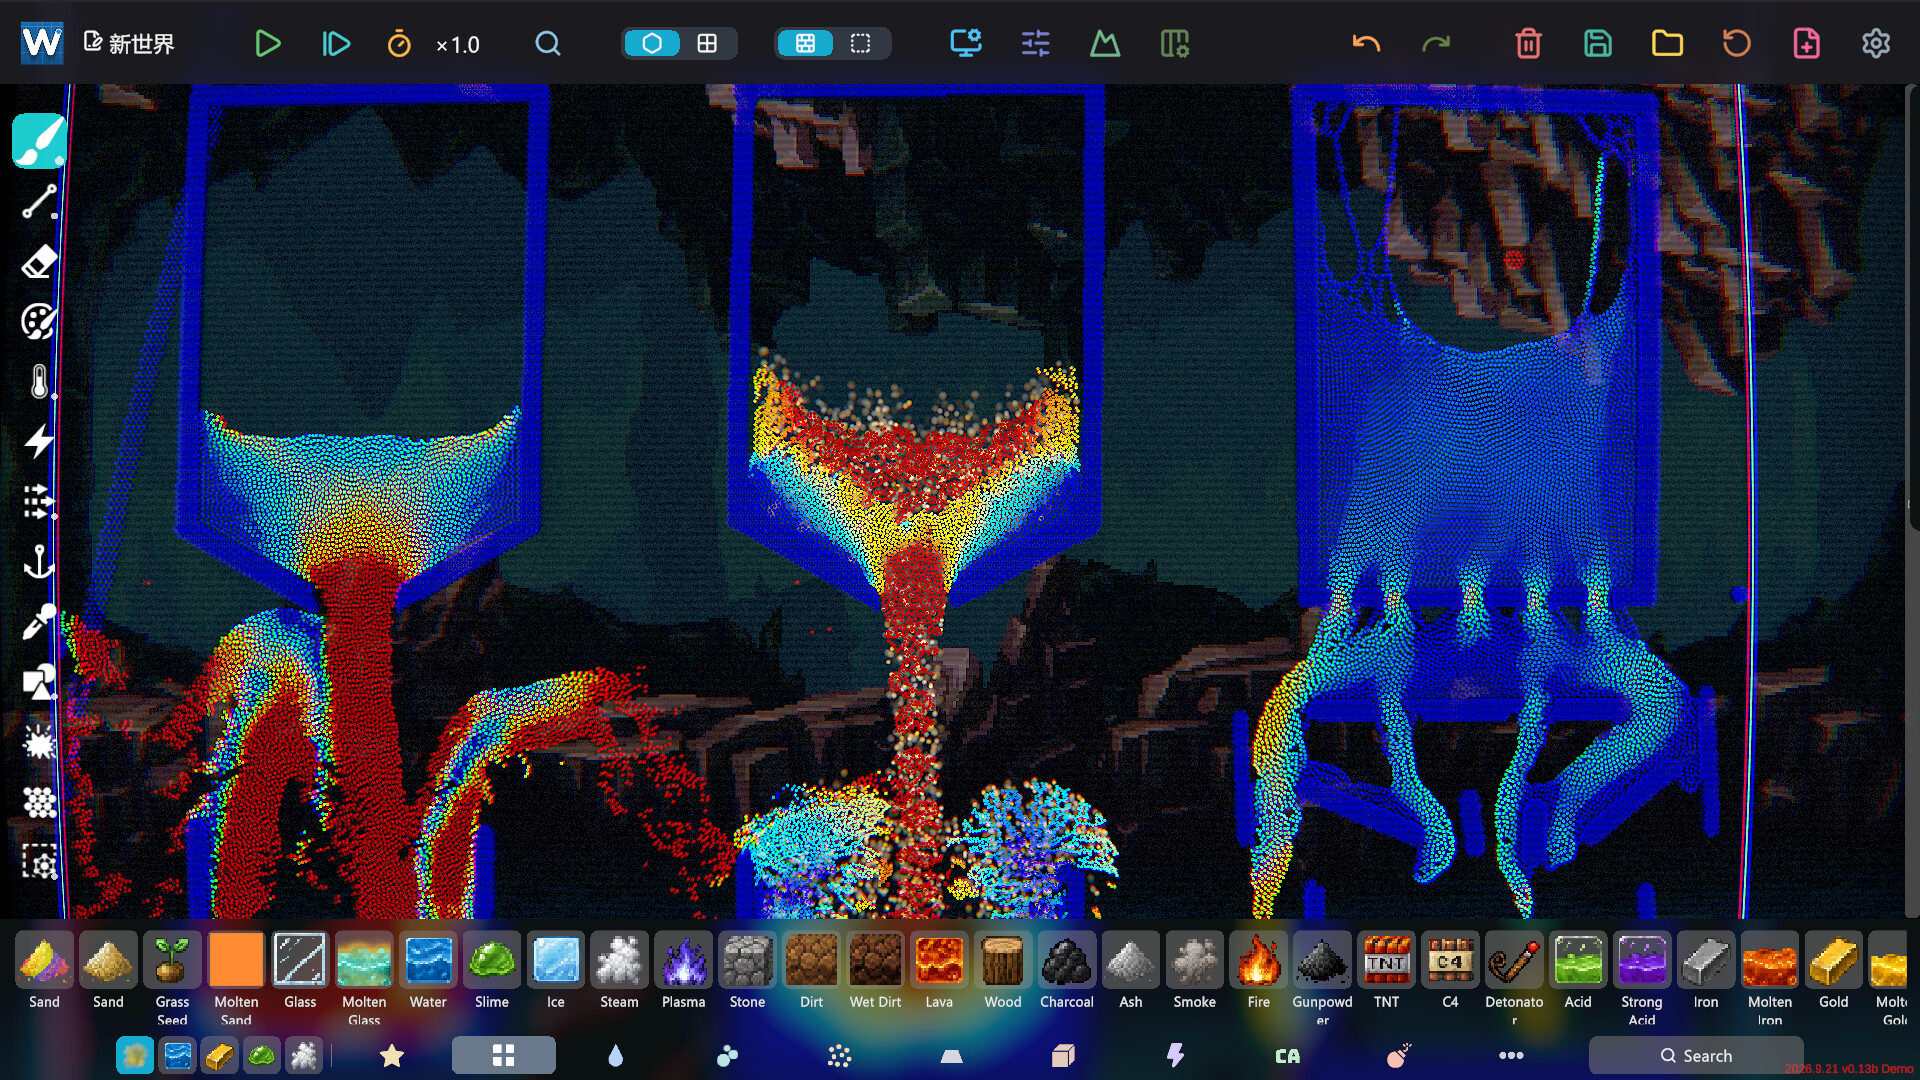Image resolution: width=1920 pixels, height=1080 pixels.
Task: Pick the Molten Sand orange swatch
Action: point(236,961)
